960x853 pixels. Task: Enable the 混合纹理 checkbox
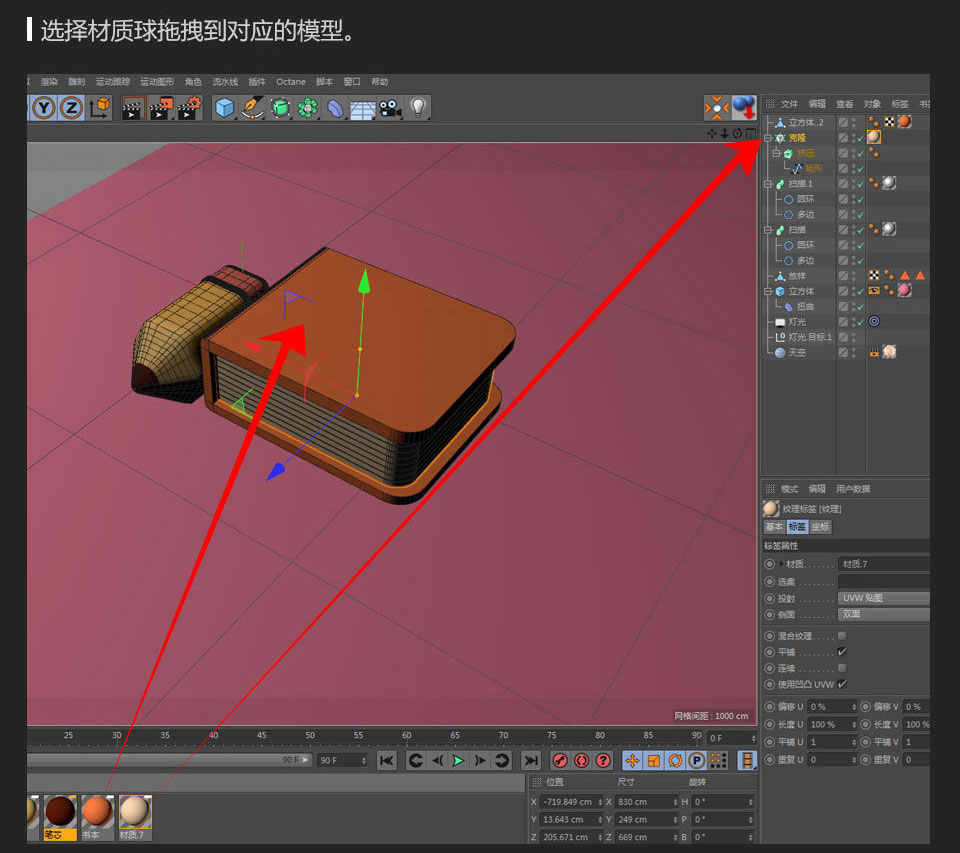[842, 636]
